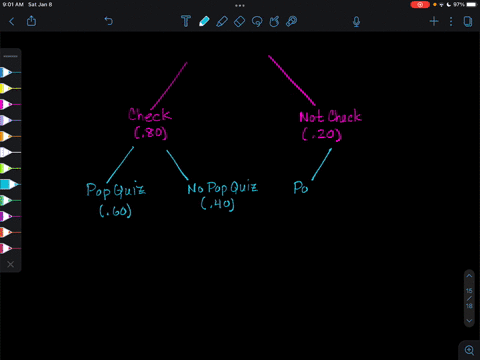Pick the purple pen
Screen dimensions: 480x360
[9, 216]
